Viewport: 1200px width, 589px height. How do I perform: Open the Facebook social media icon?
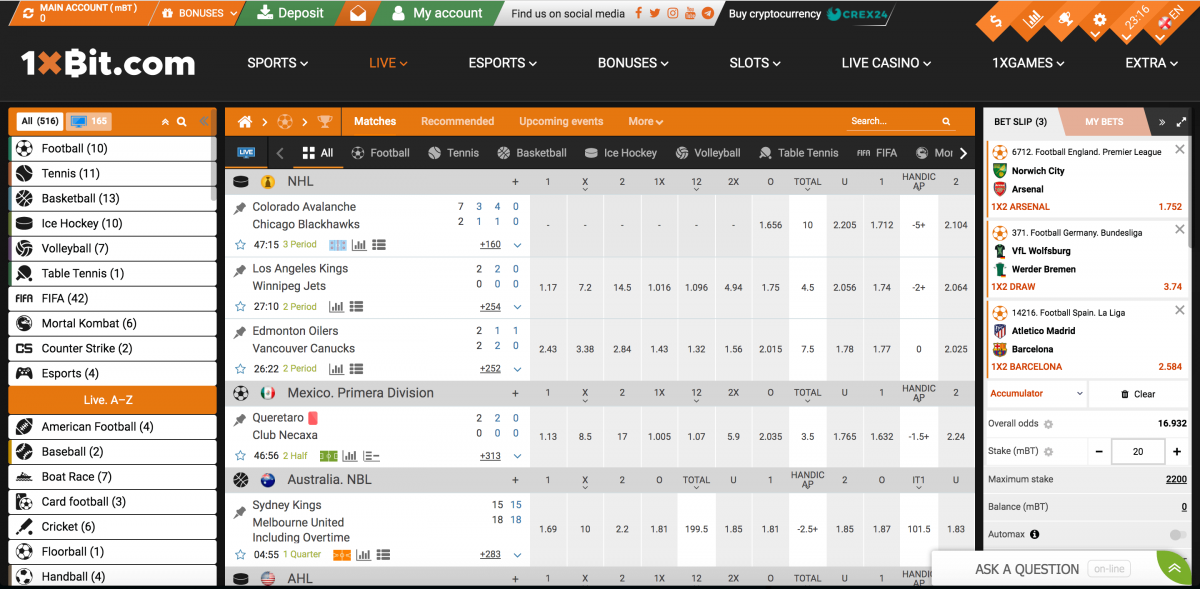click(x=638, y=14)
